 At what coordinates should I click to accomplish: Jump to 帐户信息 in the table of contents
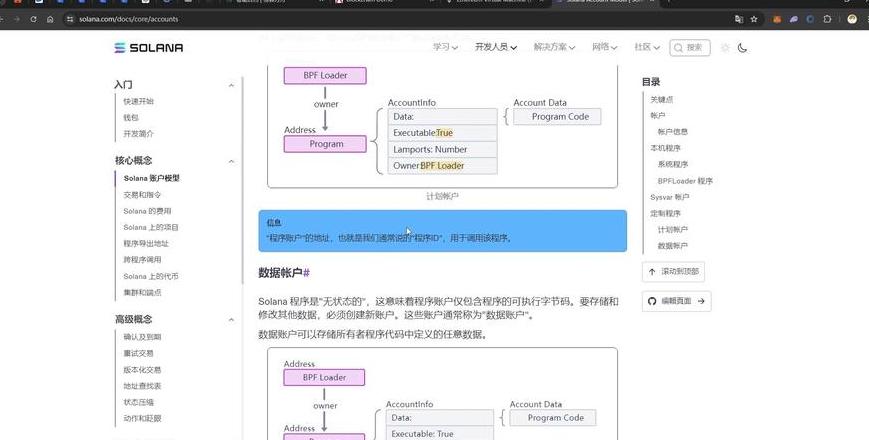(x=672, y=132)
